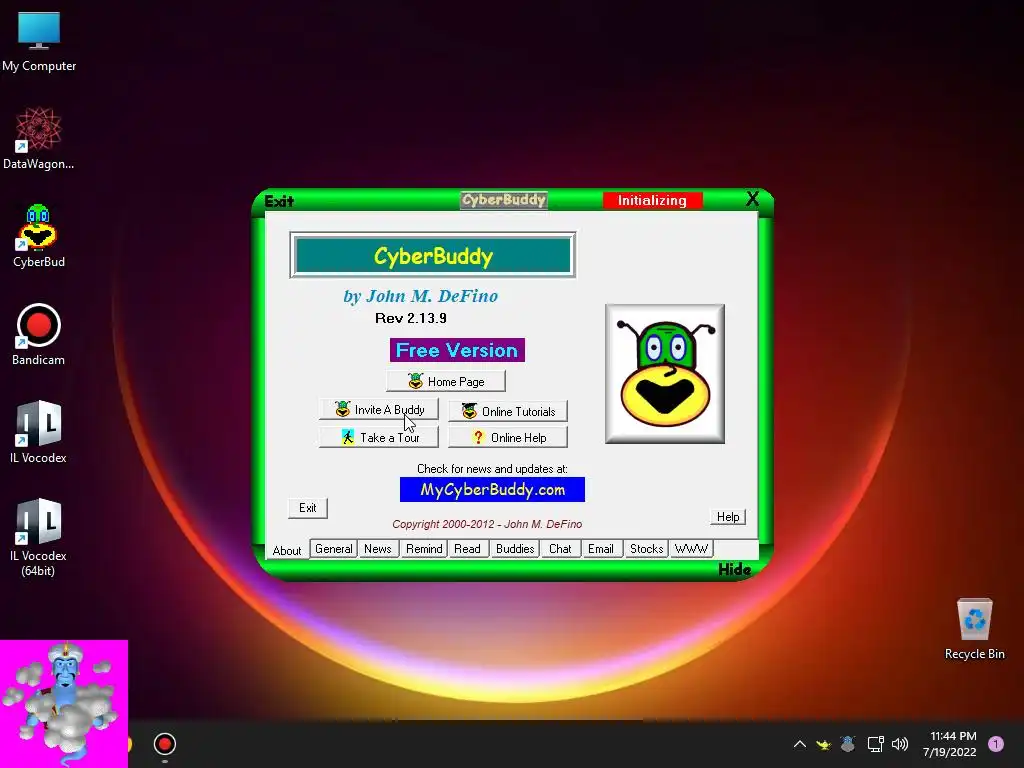
Task: Click the wizard hat tray icon
Action: coord(848,744)
